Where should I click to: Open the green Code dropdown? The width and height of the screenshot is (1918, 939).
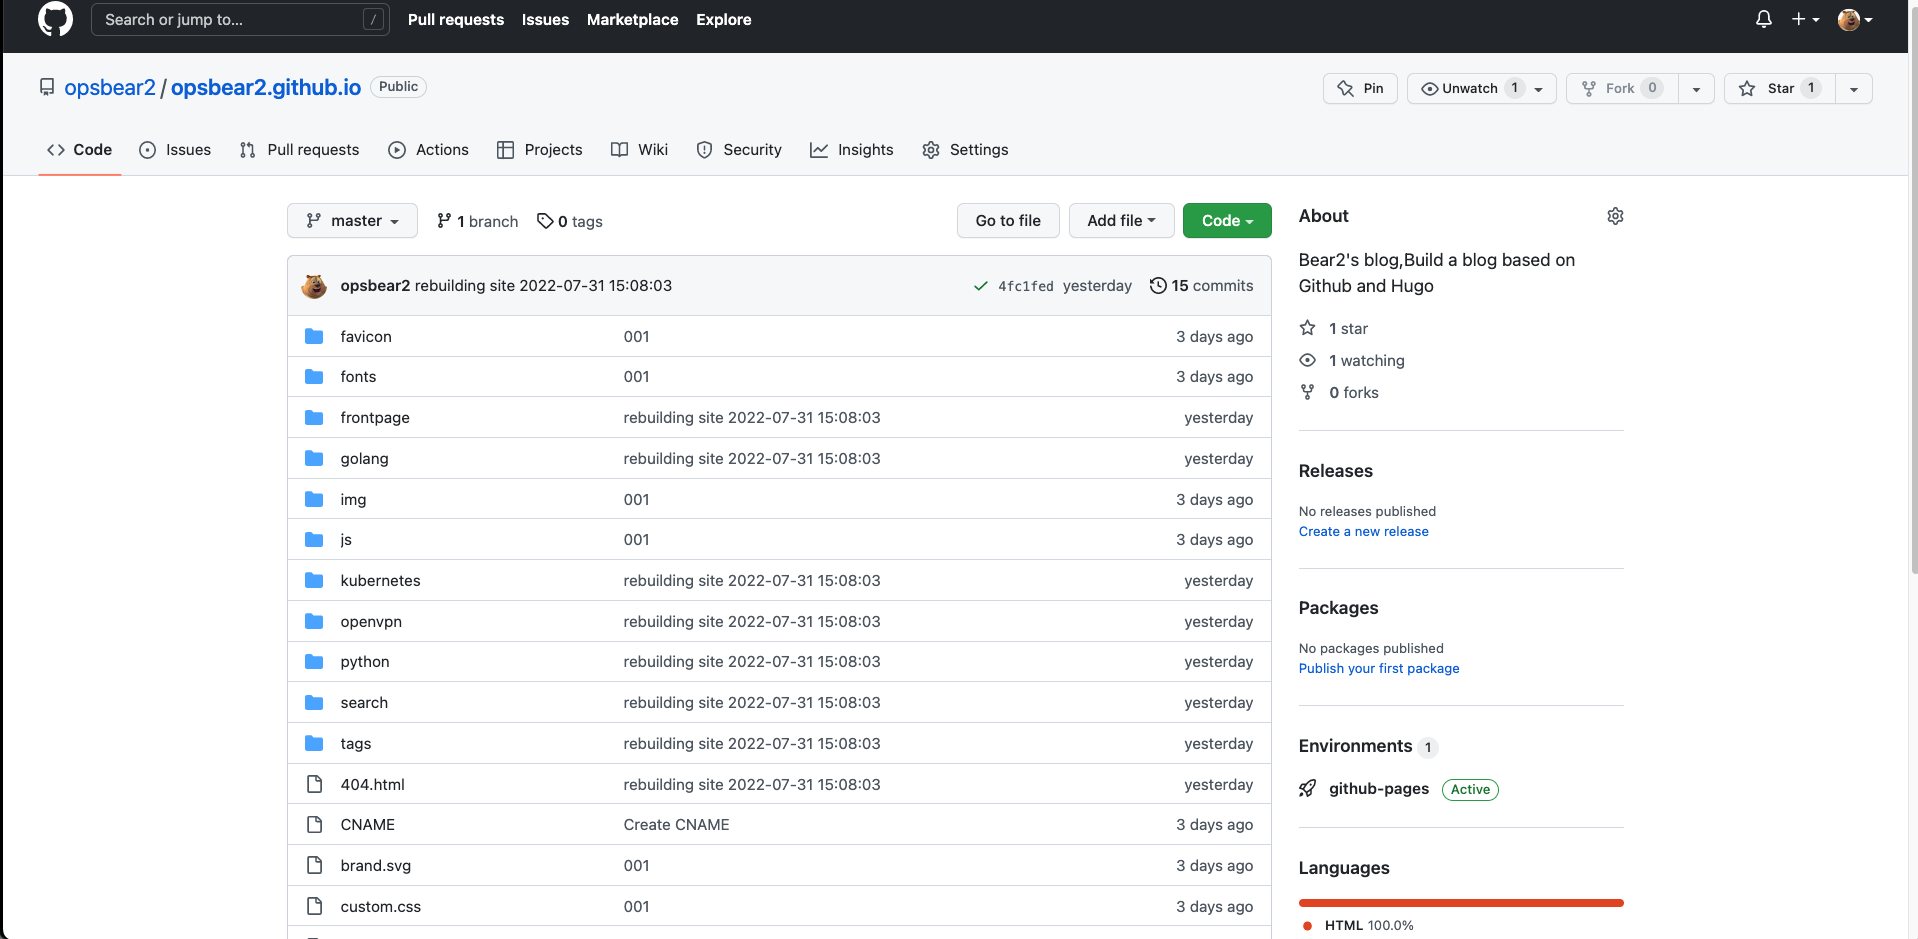(1227, 221)
